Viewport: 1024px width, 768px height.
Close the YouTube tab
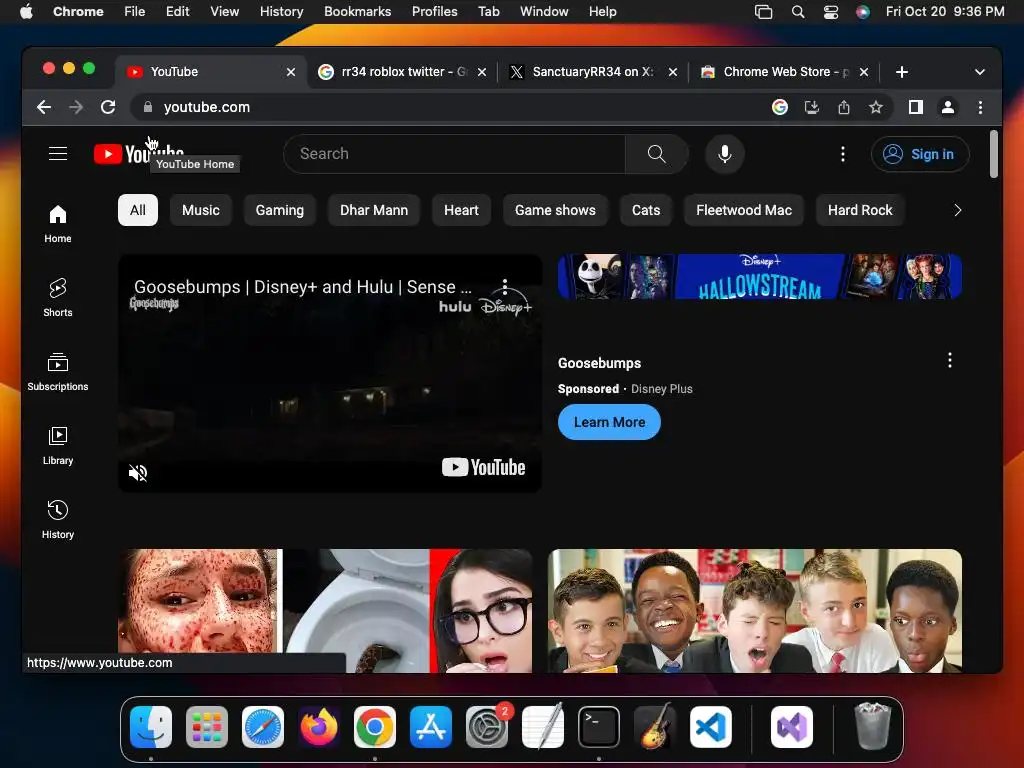pos(291,72)
